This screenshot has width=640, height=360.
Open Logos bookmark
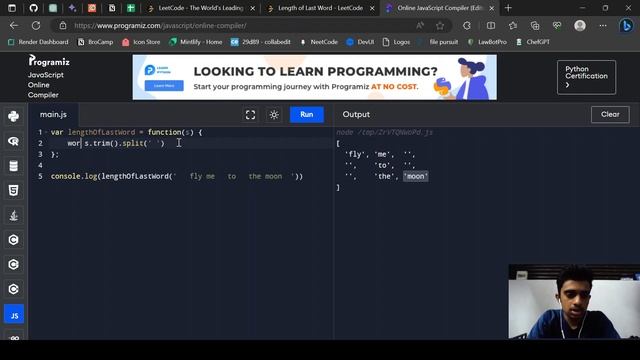tap(396, 42)
